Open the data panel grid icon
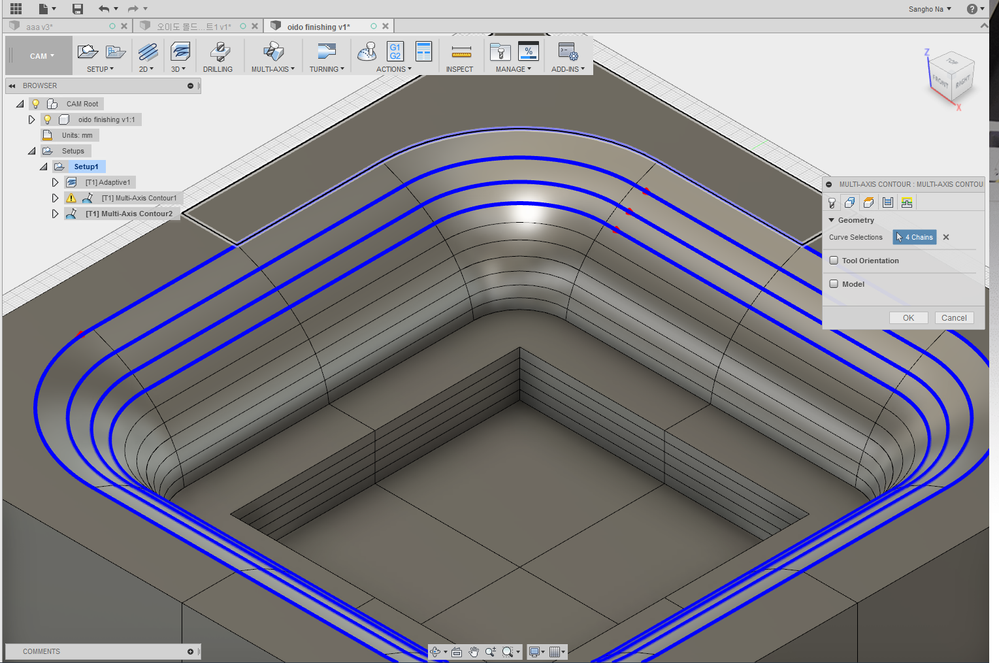 click(x=16, y=8)
